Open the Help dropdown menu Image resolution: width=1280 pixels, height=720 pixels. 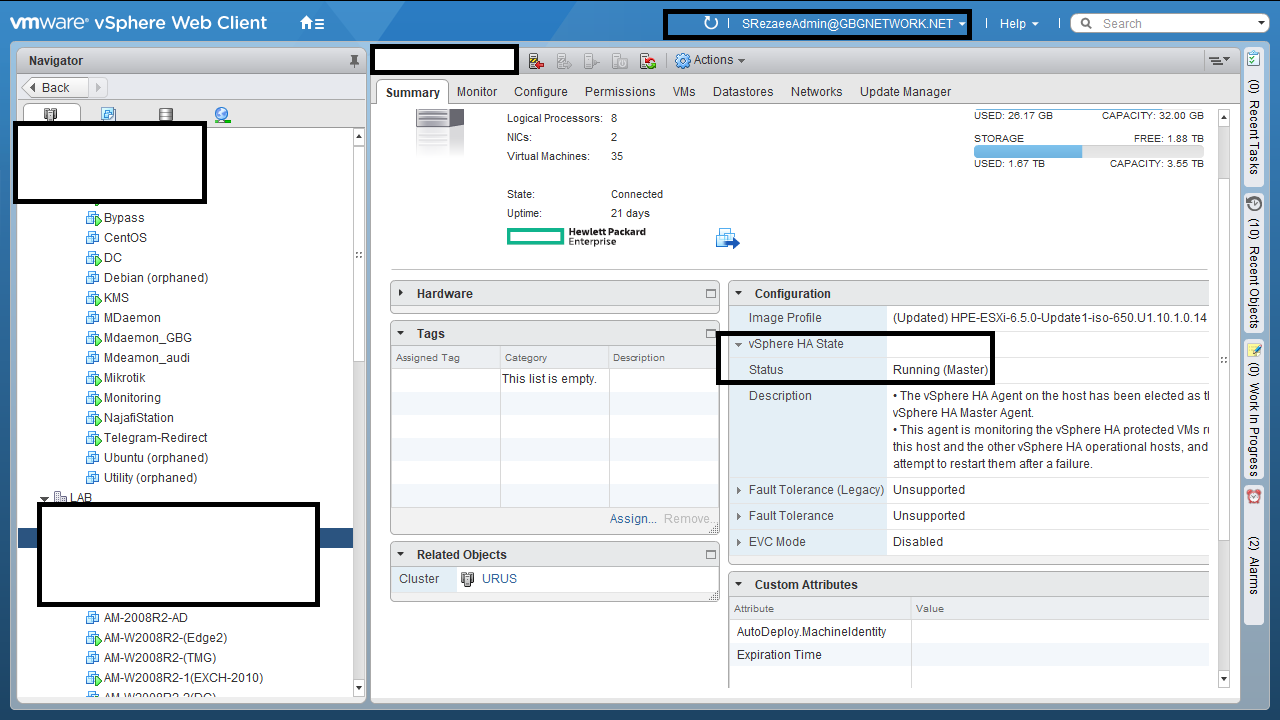(x=1018, y=23)
